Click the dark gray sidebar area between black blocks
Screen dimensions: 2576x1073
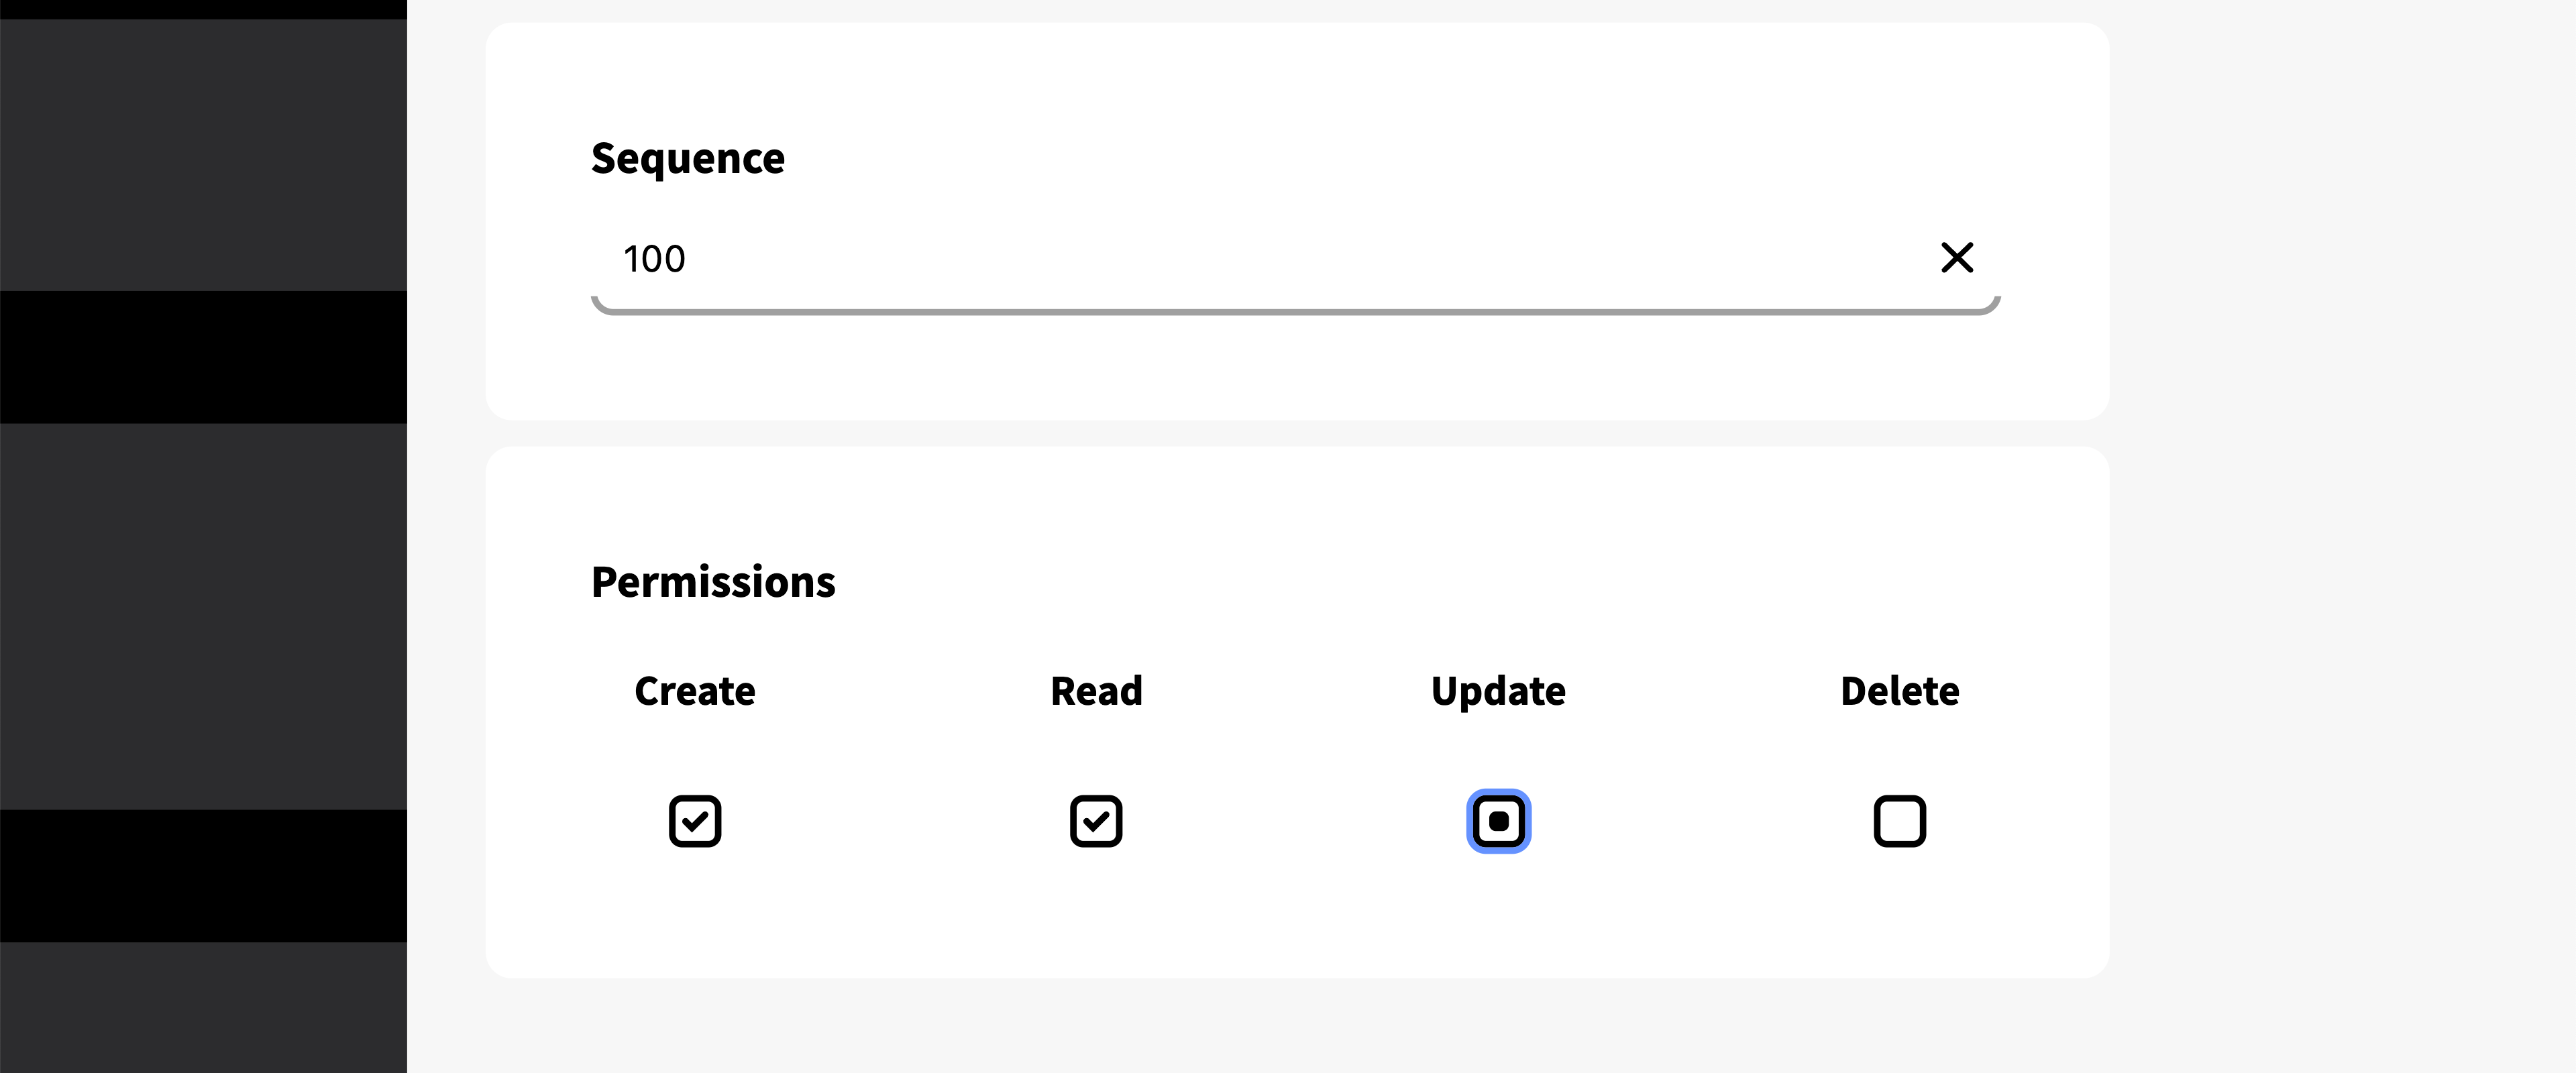(203, 615)
